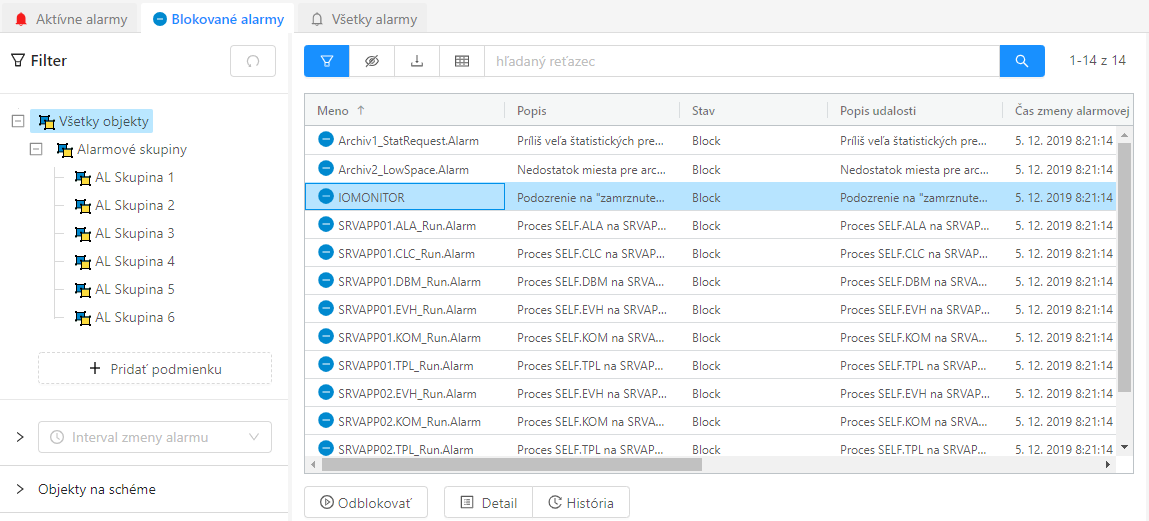This screenshot has height=521, width=1149.
Task: Click the Pridať podmienku button
Action: pyautogui.click(x=155, y=369)
